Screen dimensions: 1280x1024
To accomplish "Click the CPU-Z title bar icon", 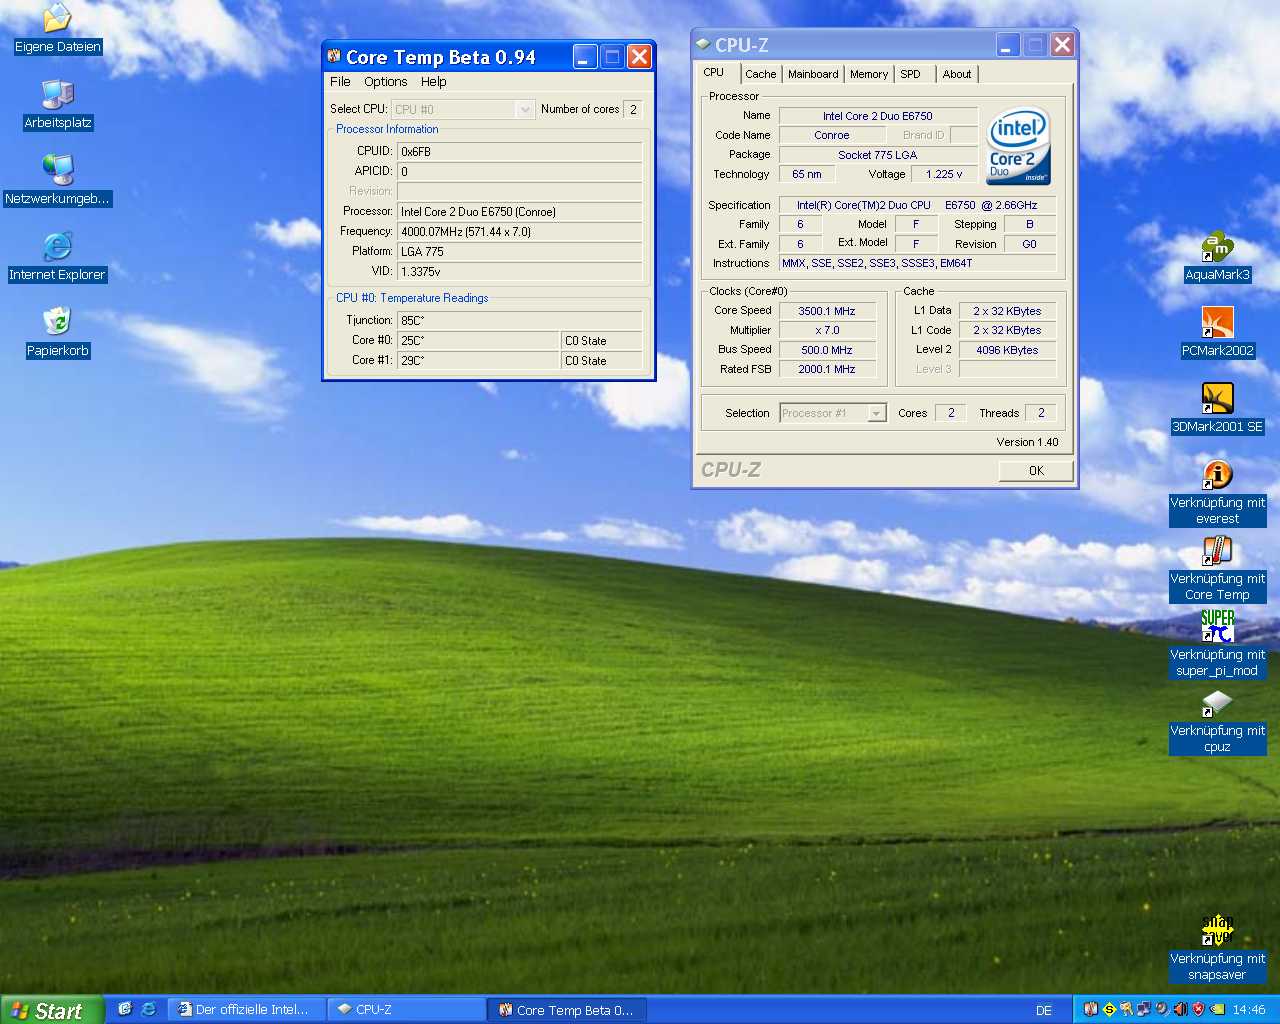I will click(x=703, y=44).
